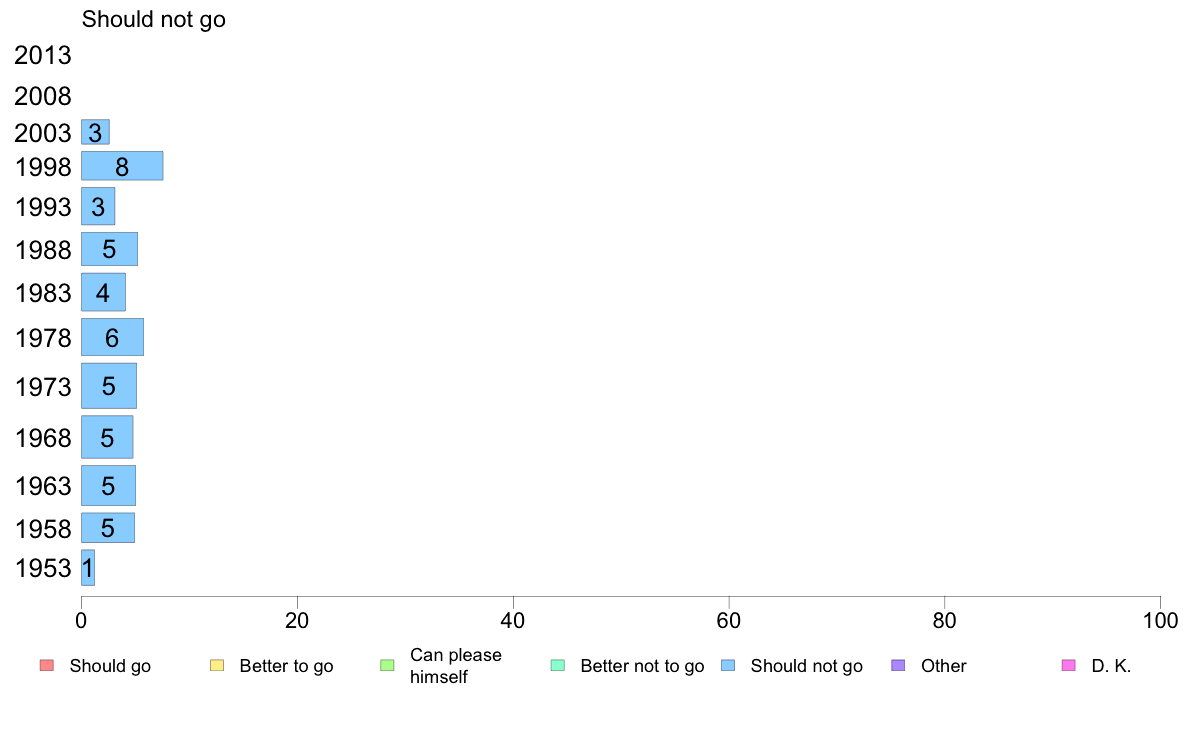Toggle the Should go legend label
The image size is (1188, 736).
tap(110, 666)
